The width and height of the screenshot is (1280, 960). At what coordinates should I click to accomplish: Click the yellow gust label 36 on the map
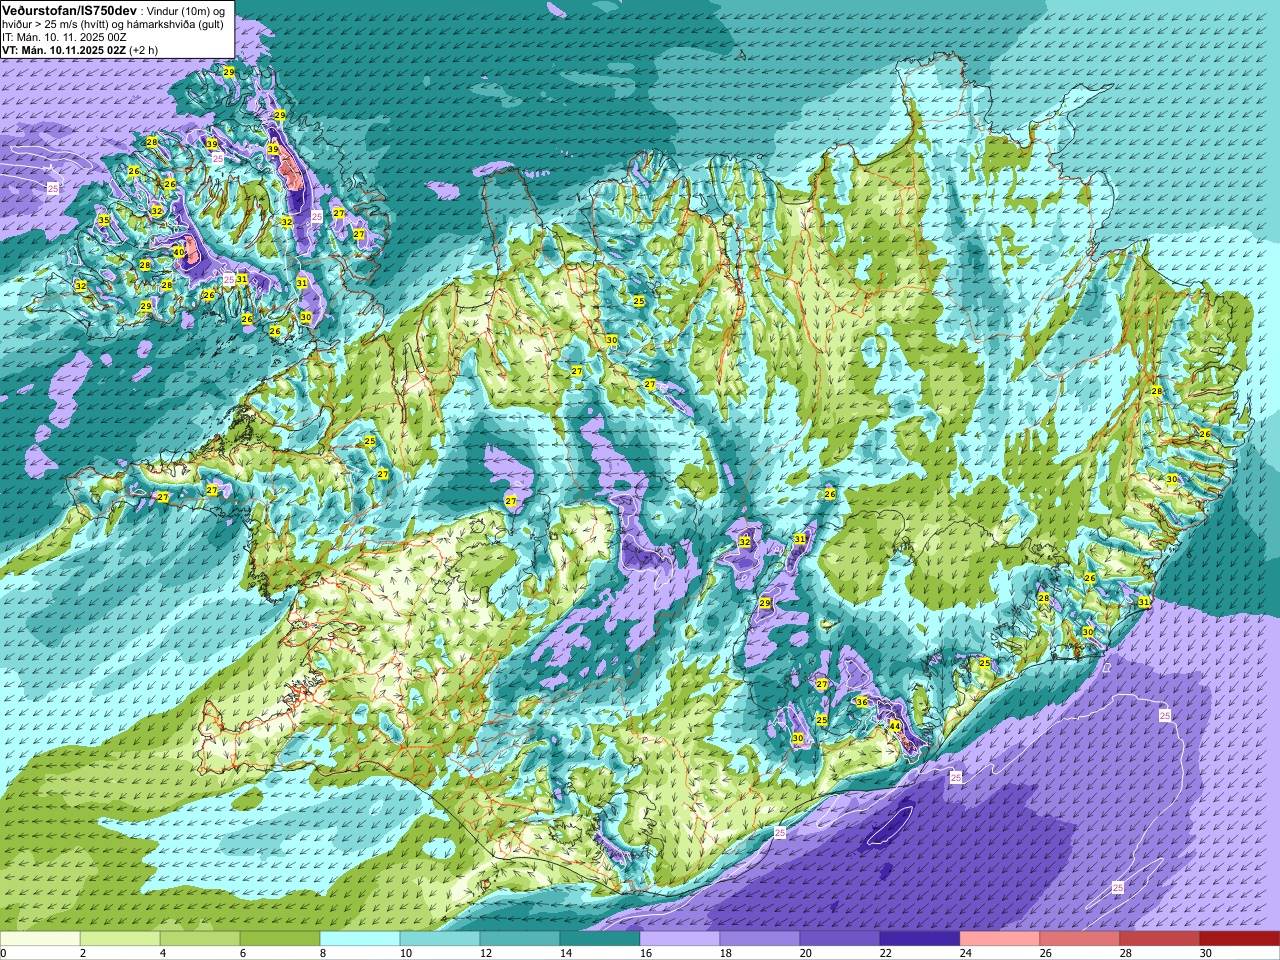(862, 701)
